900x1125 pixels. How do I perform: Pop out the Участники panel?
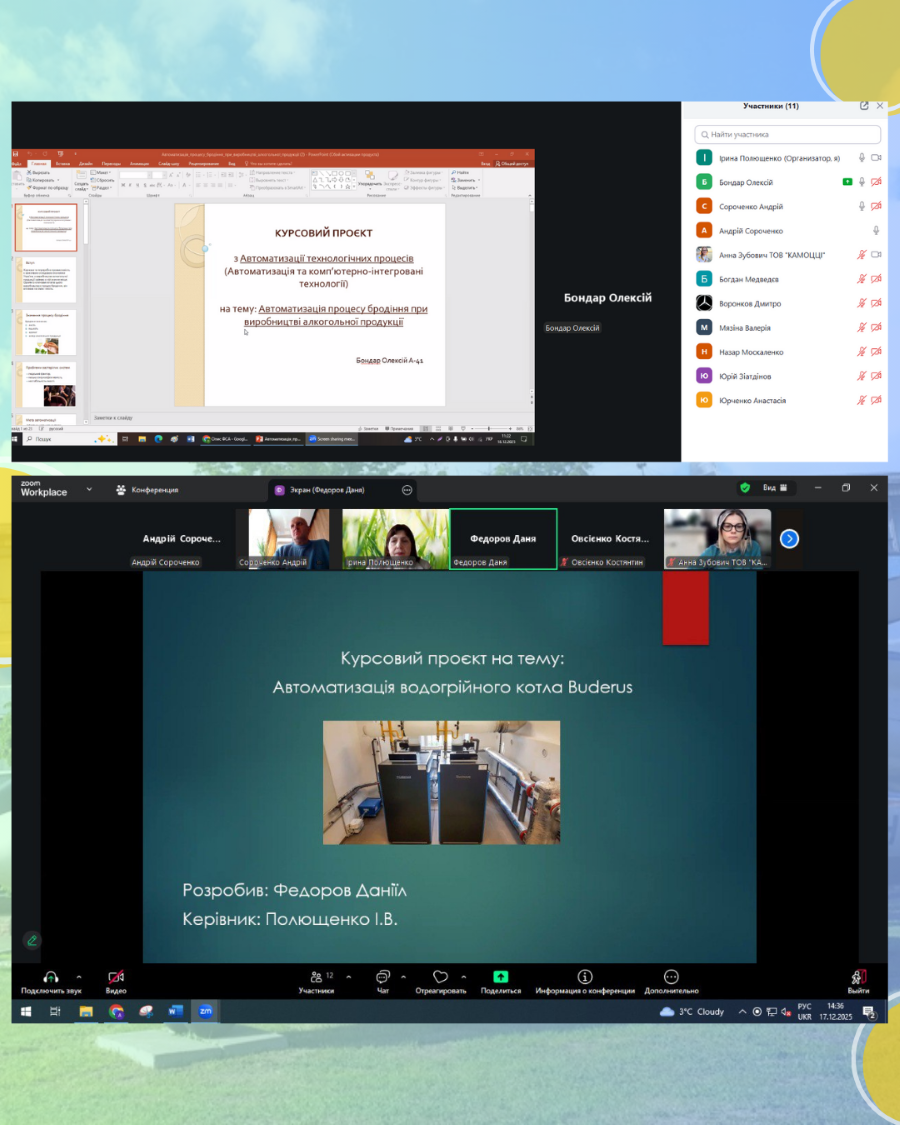(864, 106)
